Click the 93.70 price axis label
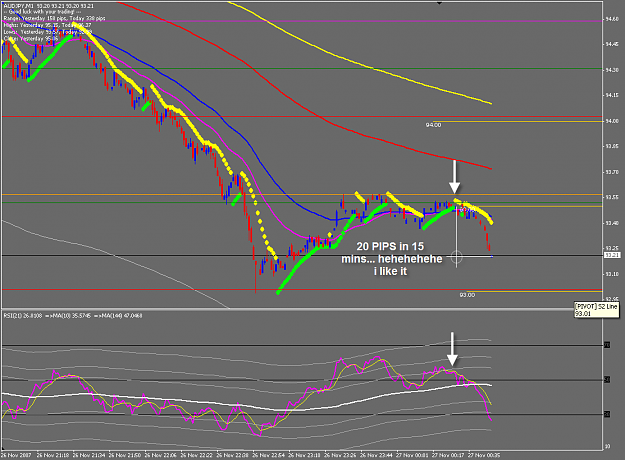Image resolution: width=625 pixels, height=460 pixels. [612, 172]
